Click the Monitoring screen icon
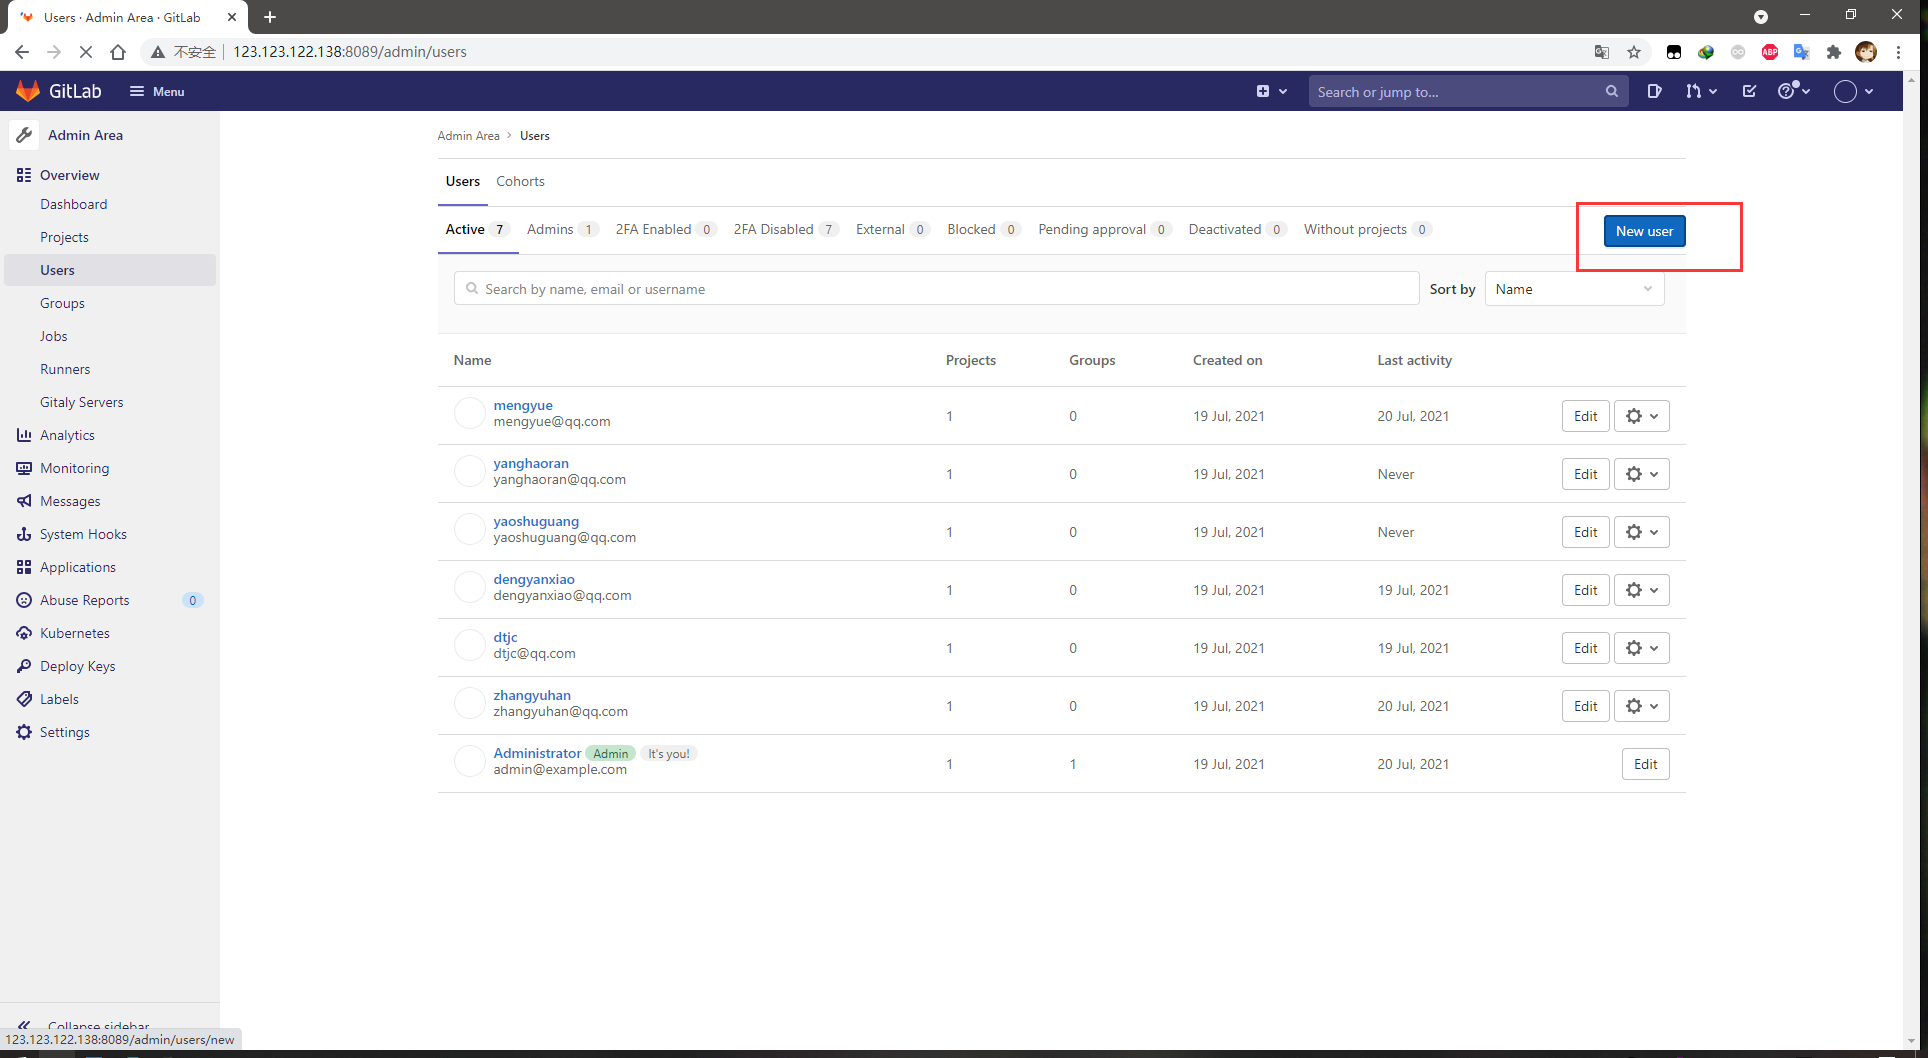 pos(24,468)
